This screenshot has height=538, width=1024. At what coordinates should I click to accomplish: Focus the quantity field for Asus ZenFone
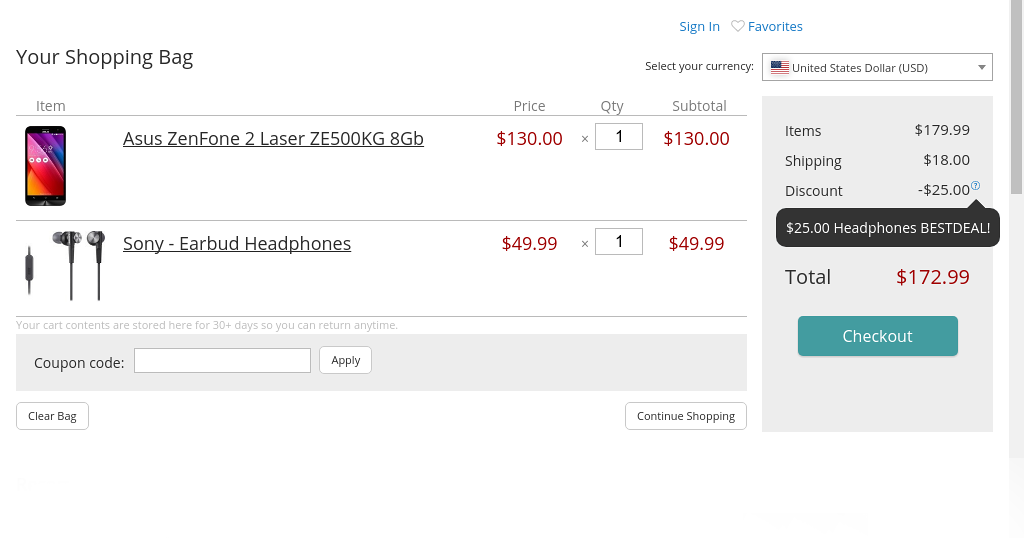point(619,136)
